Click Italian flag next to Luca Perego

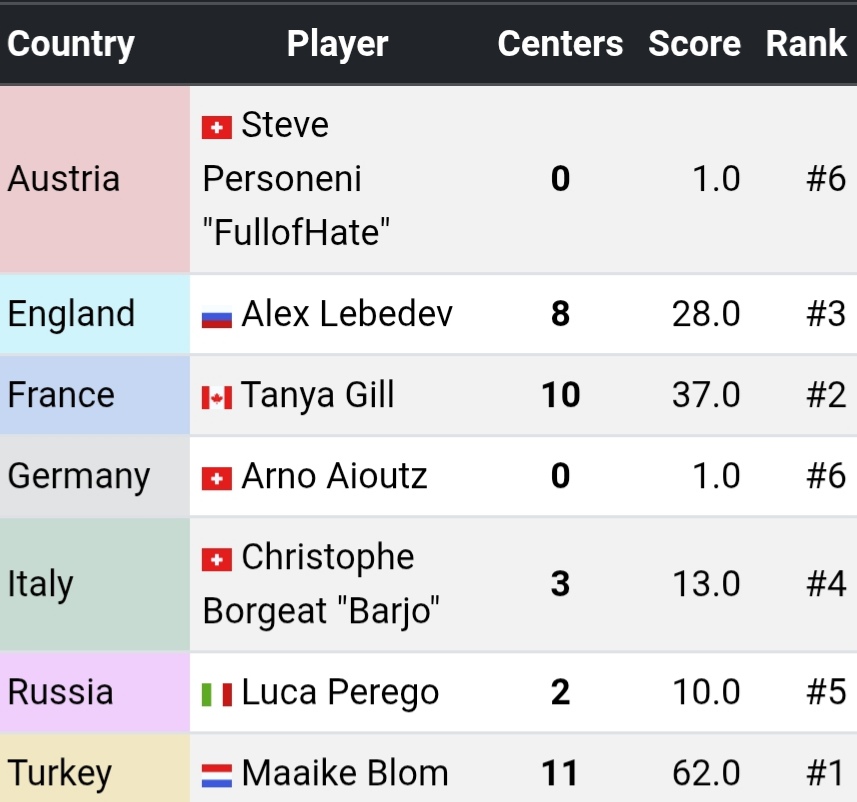(x=217, y=693)
